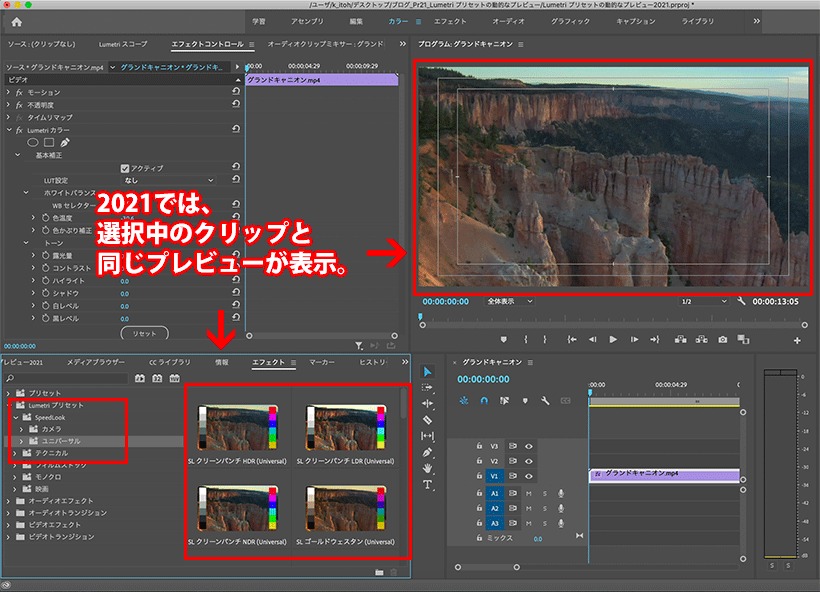Expand the ビデオエフェクト folder
820x592 pixels.
[8, 525]
